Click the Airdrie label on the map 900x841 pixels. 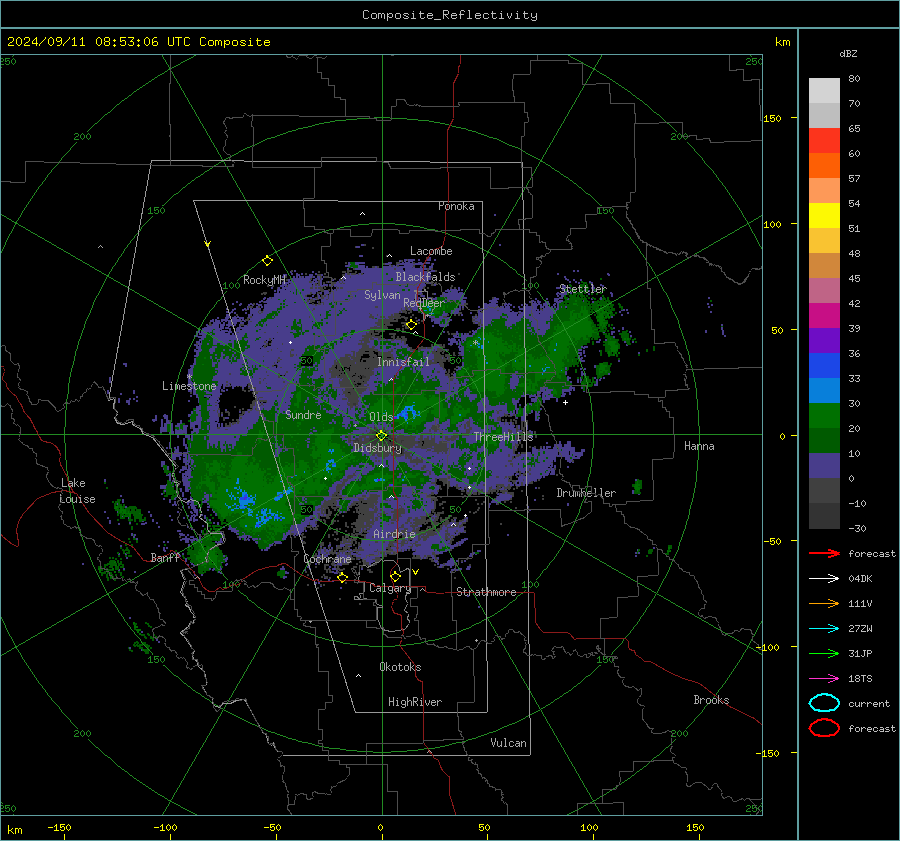[x=394, y=534]
